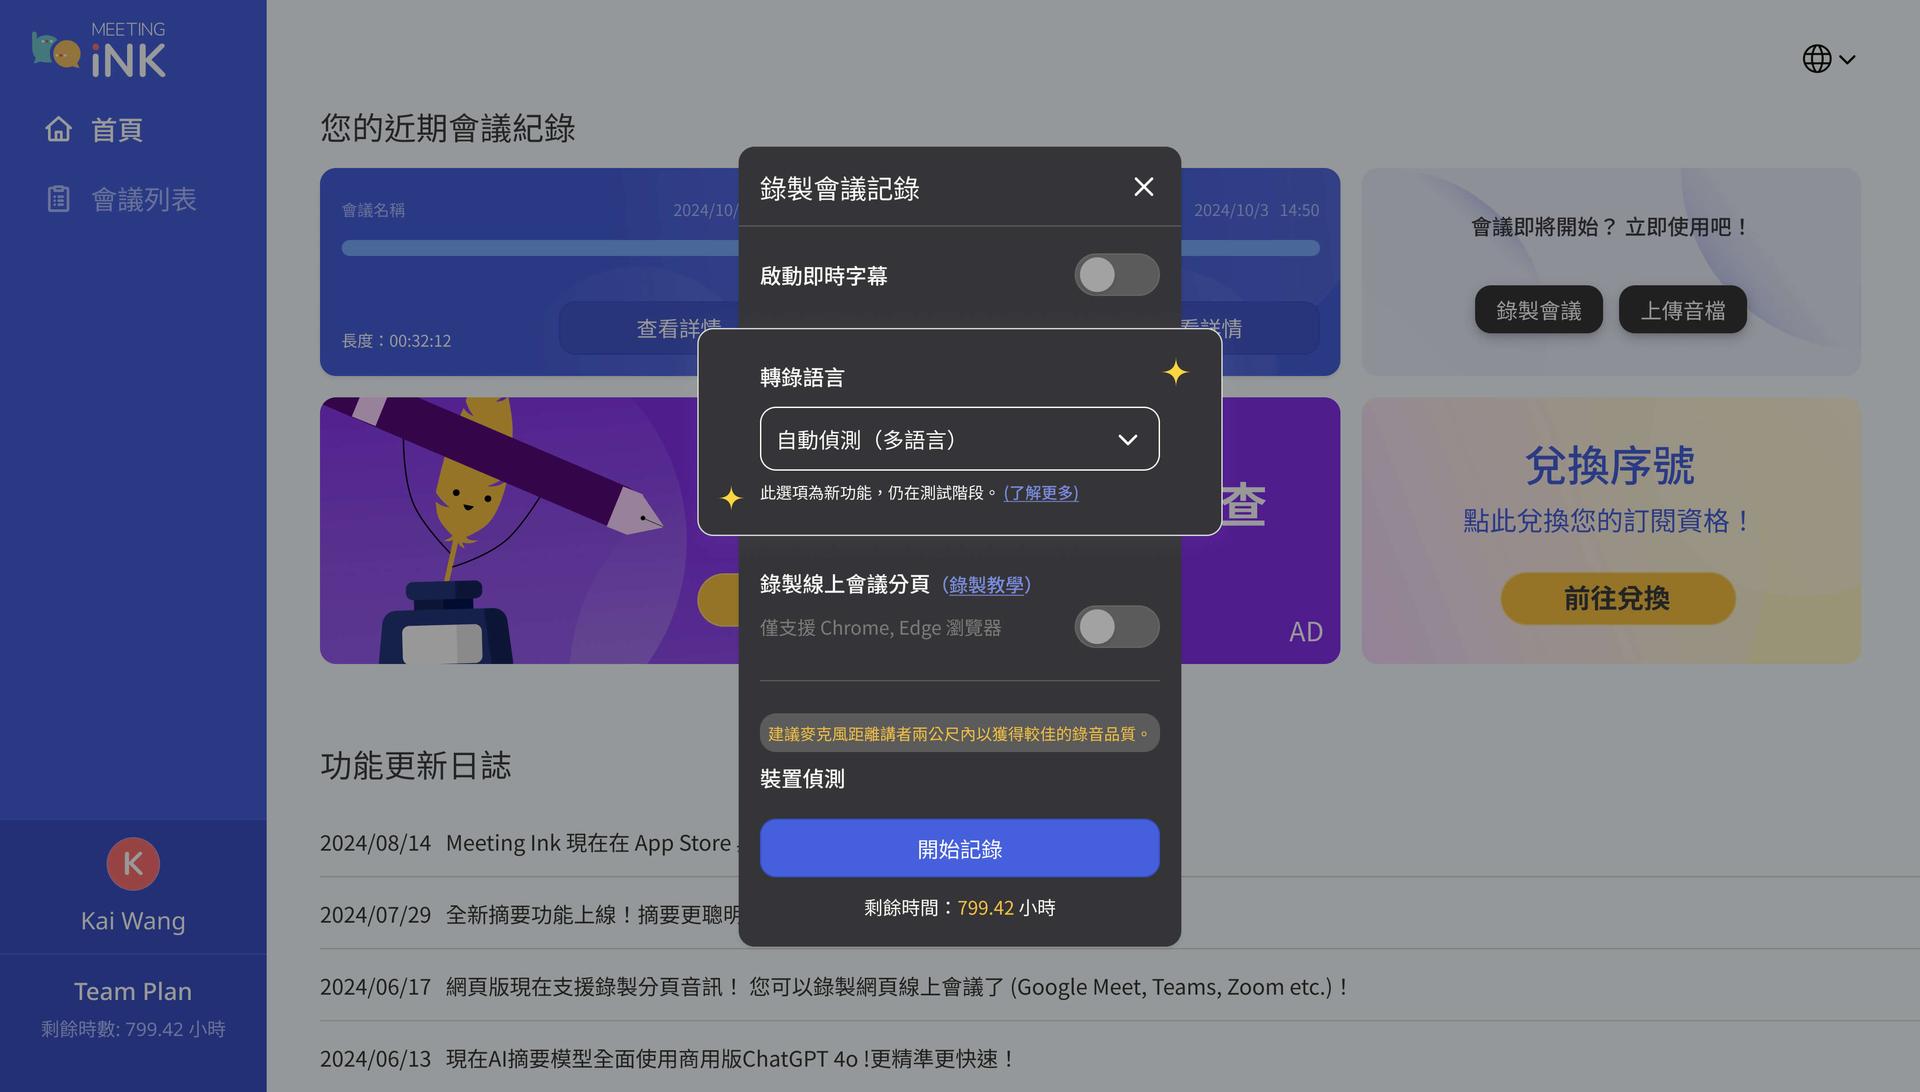The image size is (1920, 1092).
Task: Open the globe language selector
Action: [x=1829, y=59]
